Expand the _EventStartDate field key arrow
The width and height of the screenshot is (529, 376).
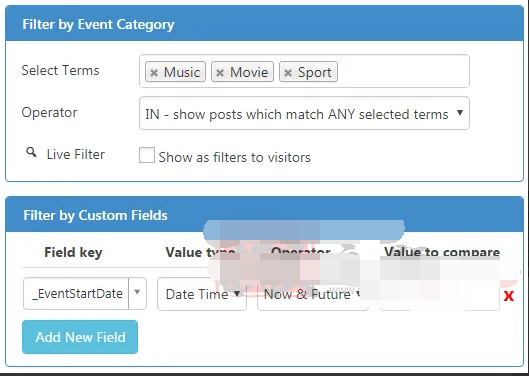click(x=137, y=293)
